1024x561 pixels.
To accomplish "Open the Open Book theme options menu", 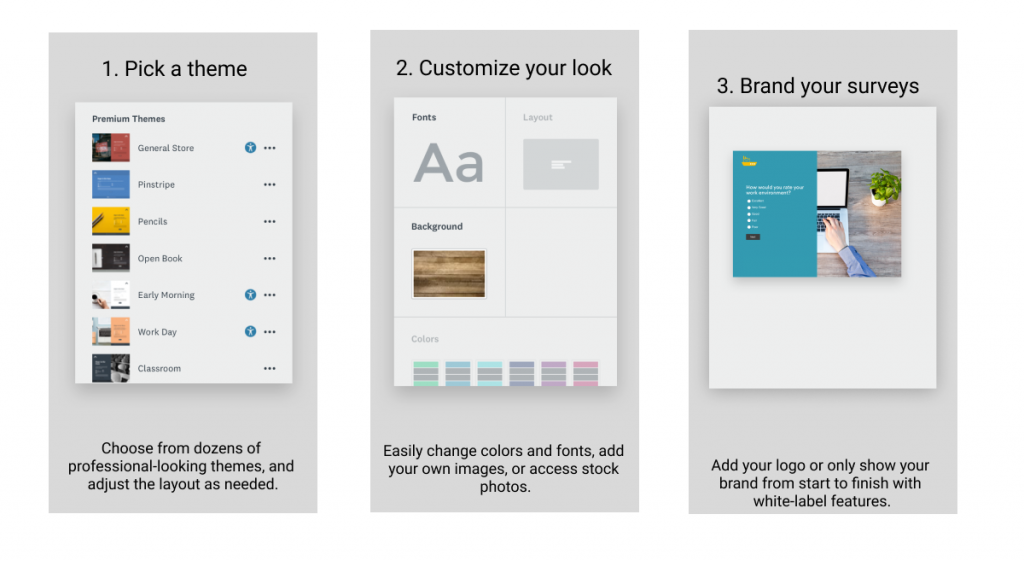I will click(x=270, y=259).
